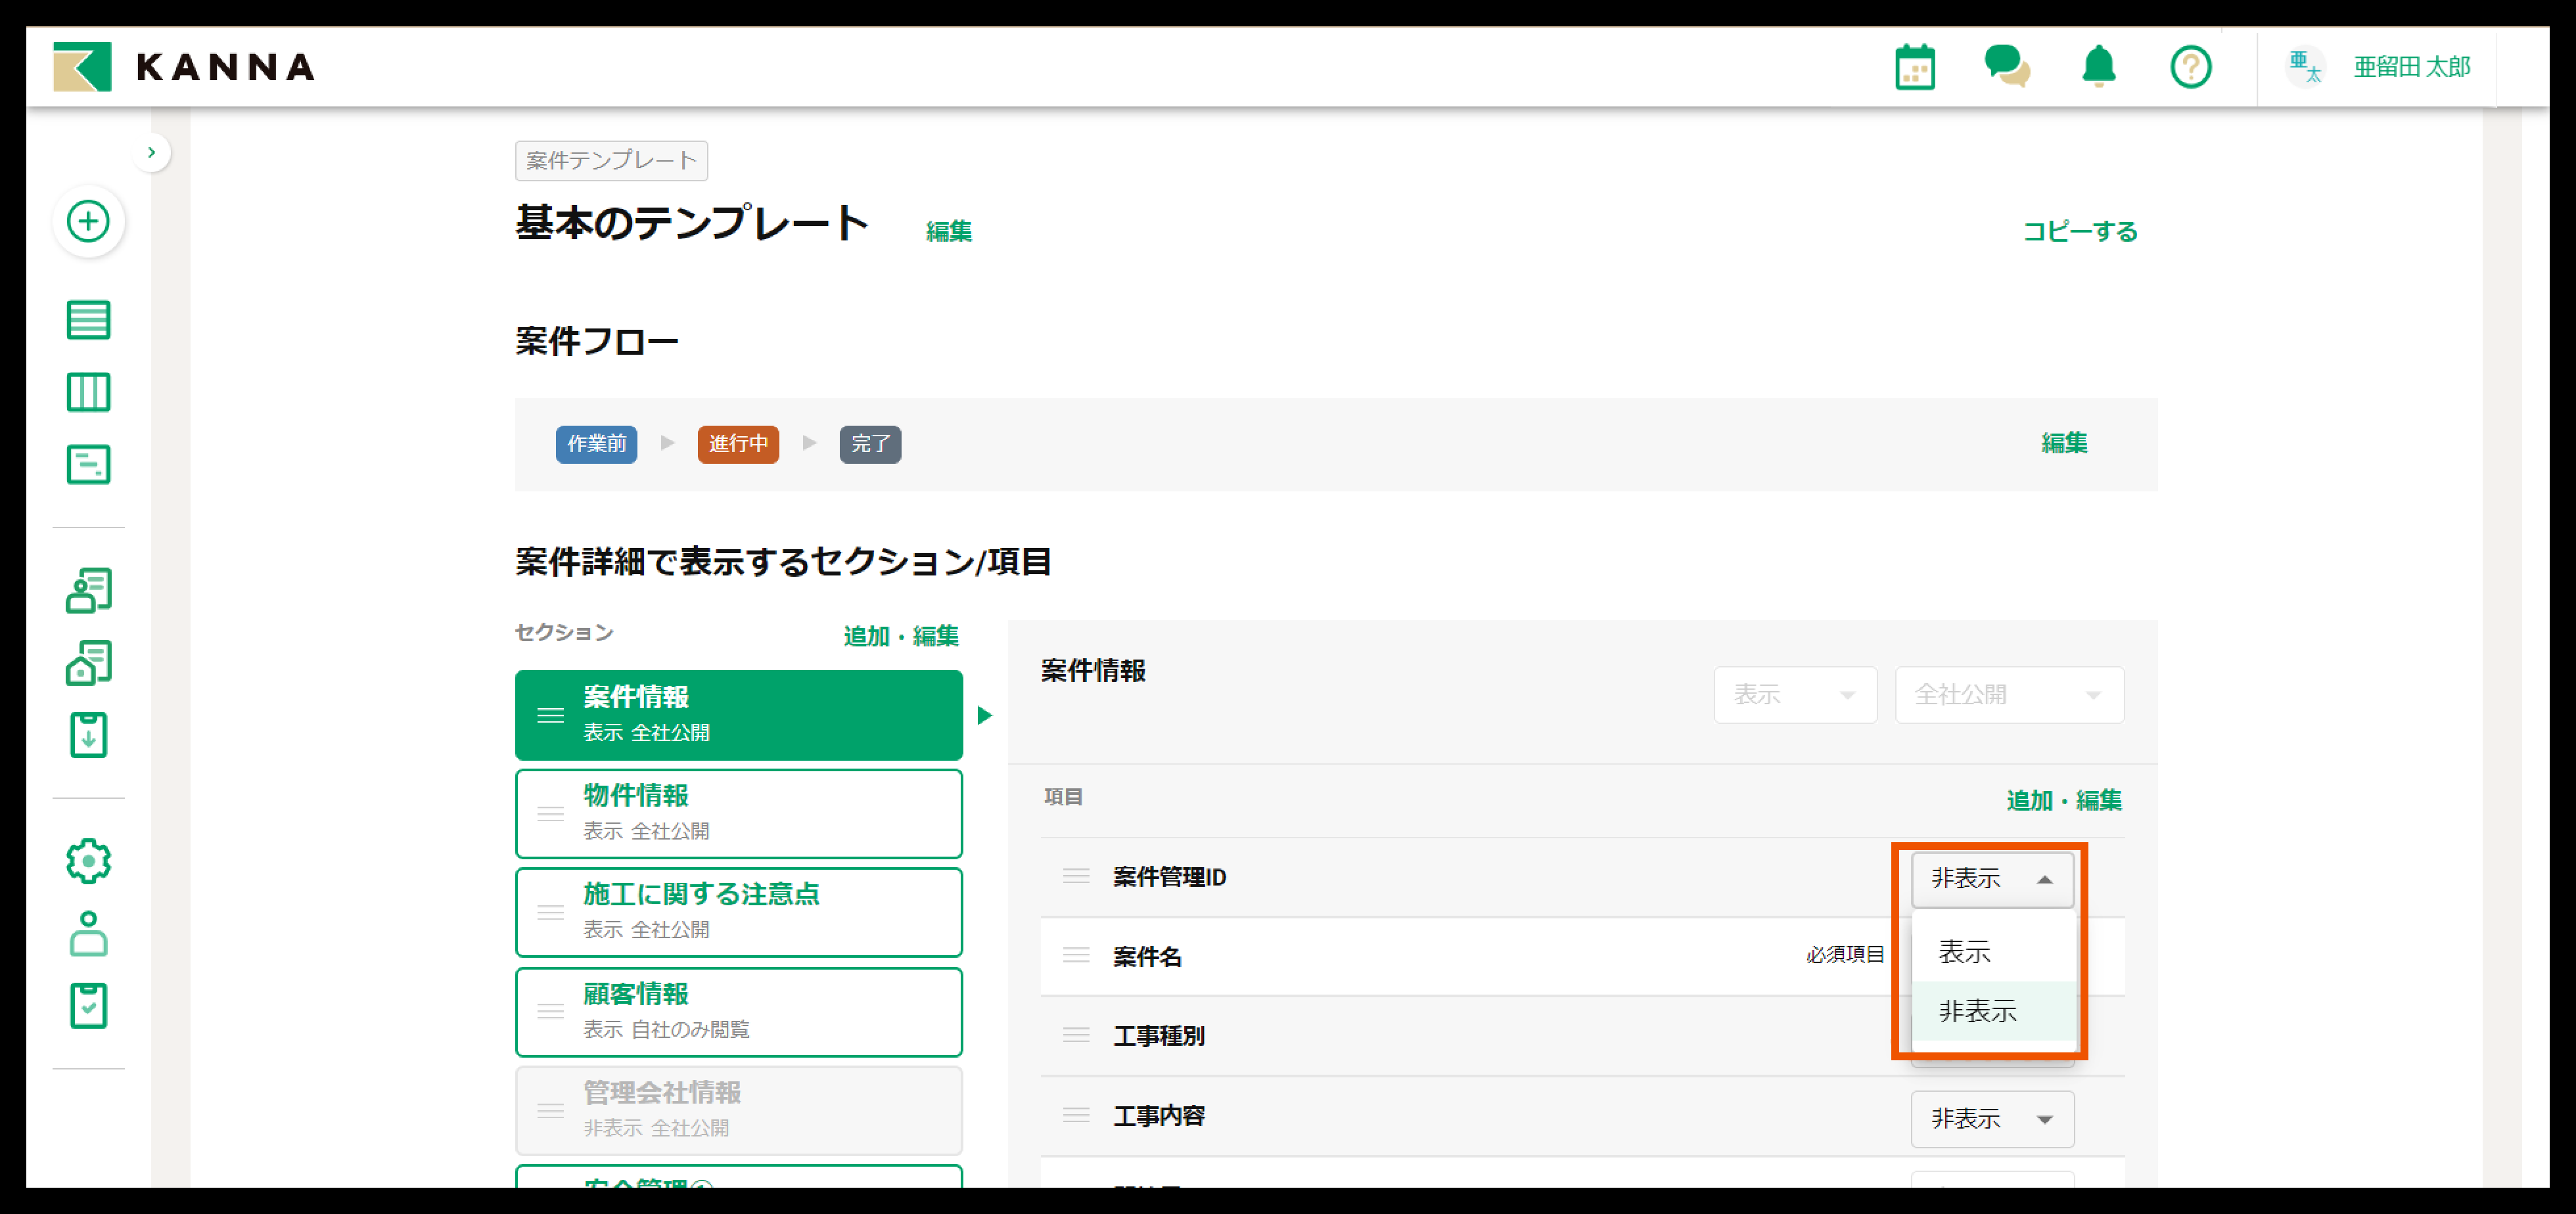This screenshot has height=1214, width=2576.
Task: Select the 顧客情報 section
Action: (739, 1011)
